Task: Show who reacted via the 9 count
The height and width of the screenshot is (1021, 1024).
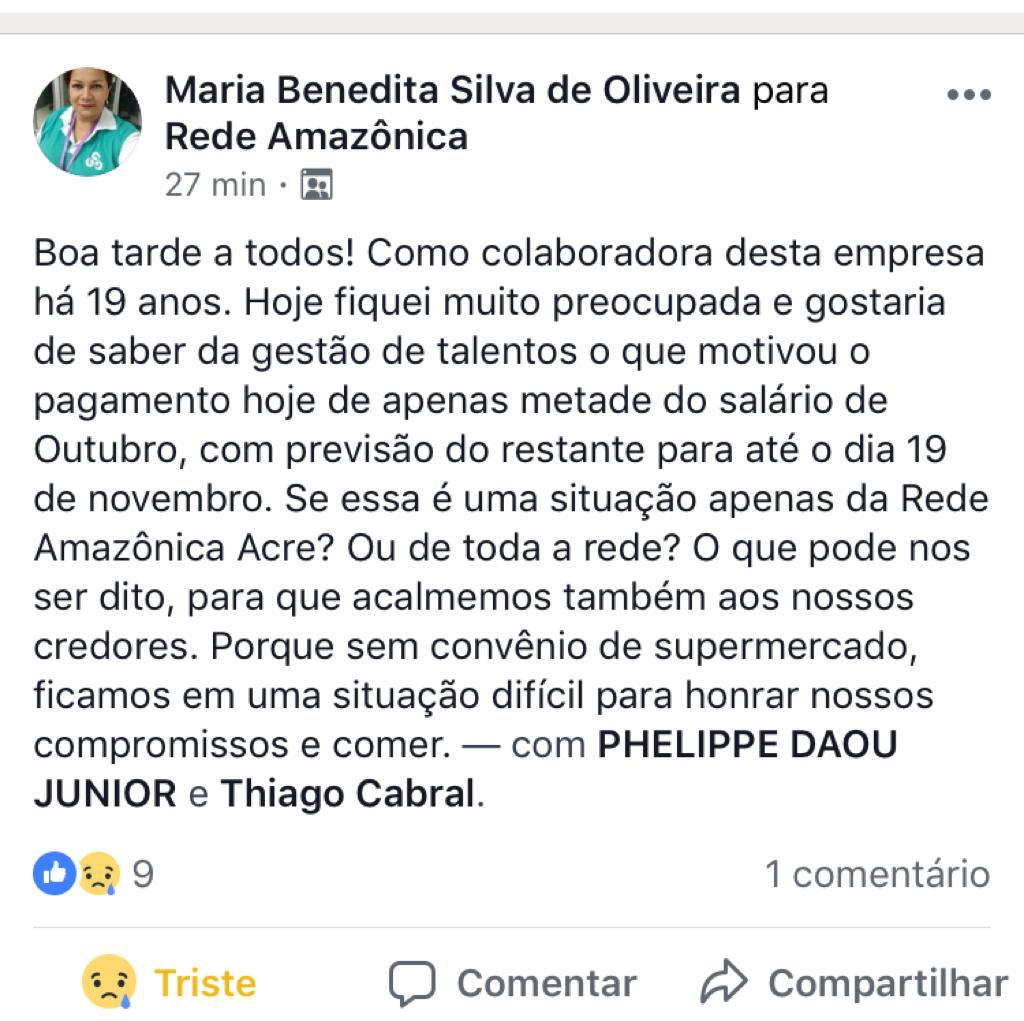Action: [x=143, y=874]
